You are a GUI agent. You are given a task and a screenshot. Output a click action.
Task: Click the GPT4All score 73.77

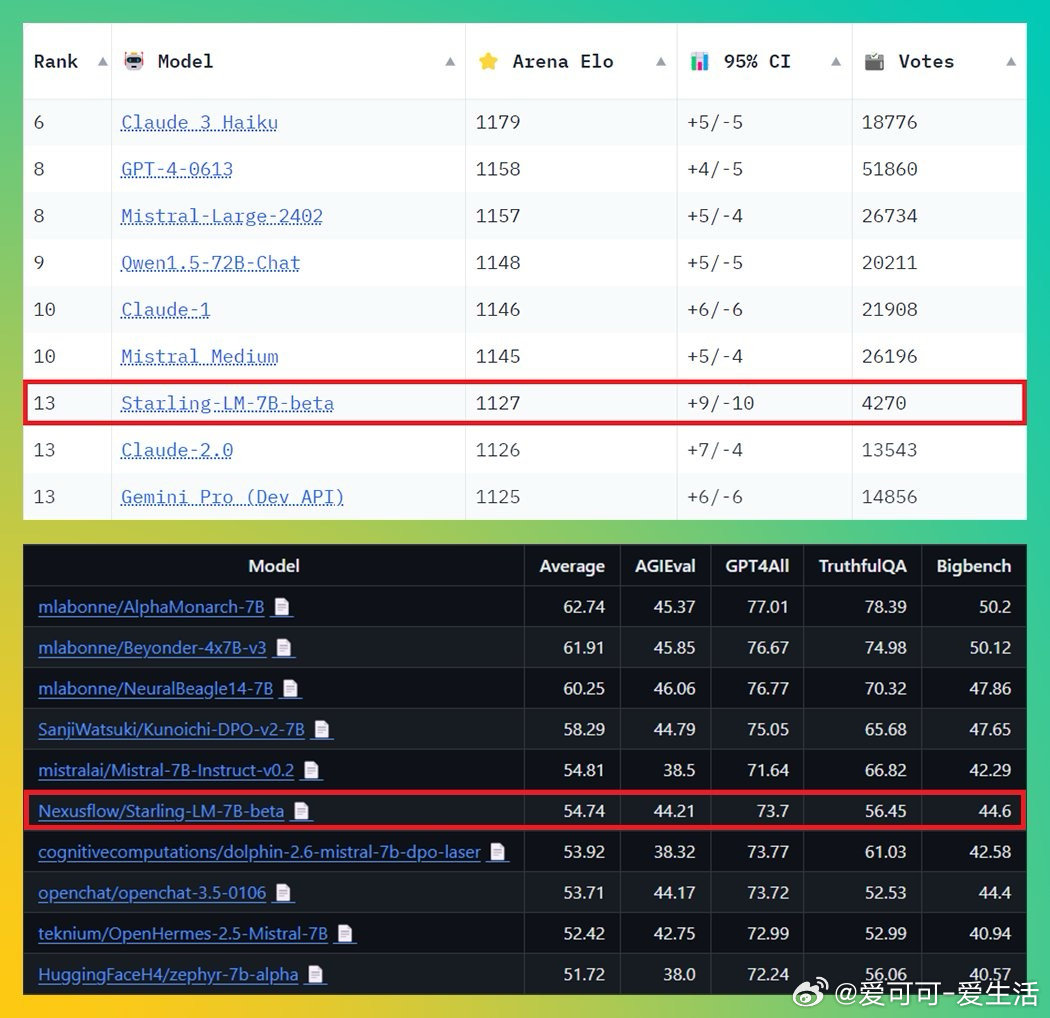pyautogui.click(x=768, y=852)
